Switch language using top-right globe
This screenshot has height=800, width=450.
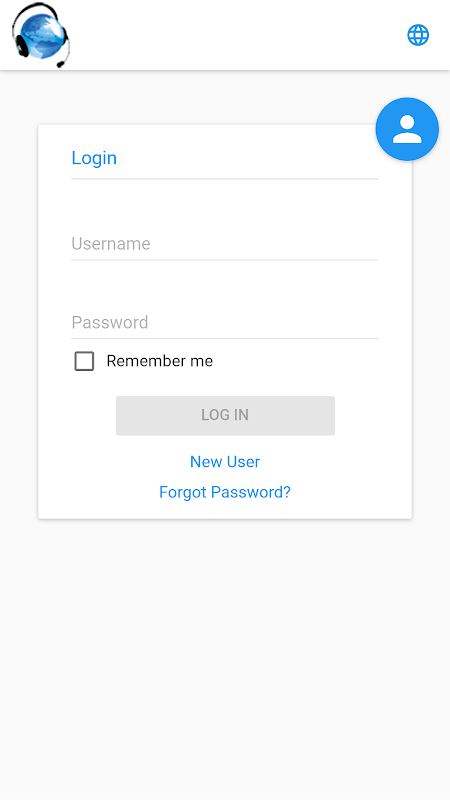(418, 35)
